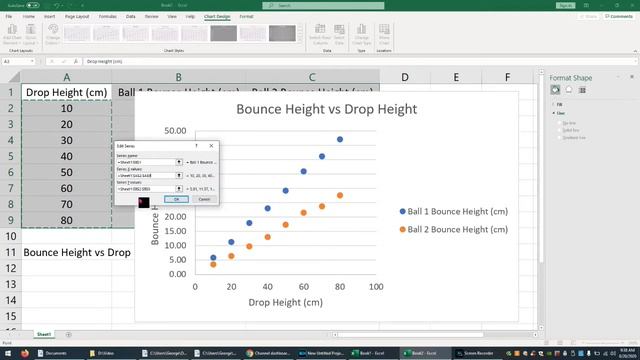Click the Comments button icon
This screenshot has width=640, height=360.
(607, 16)
